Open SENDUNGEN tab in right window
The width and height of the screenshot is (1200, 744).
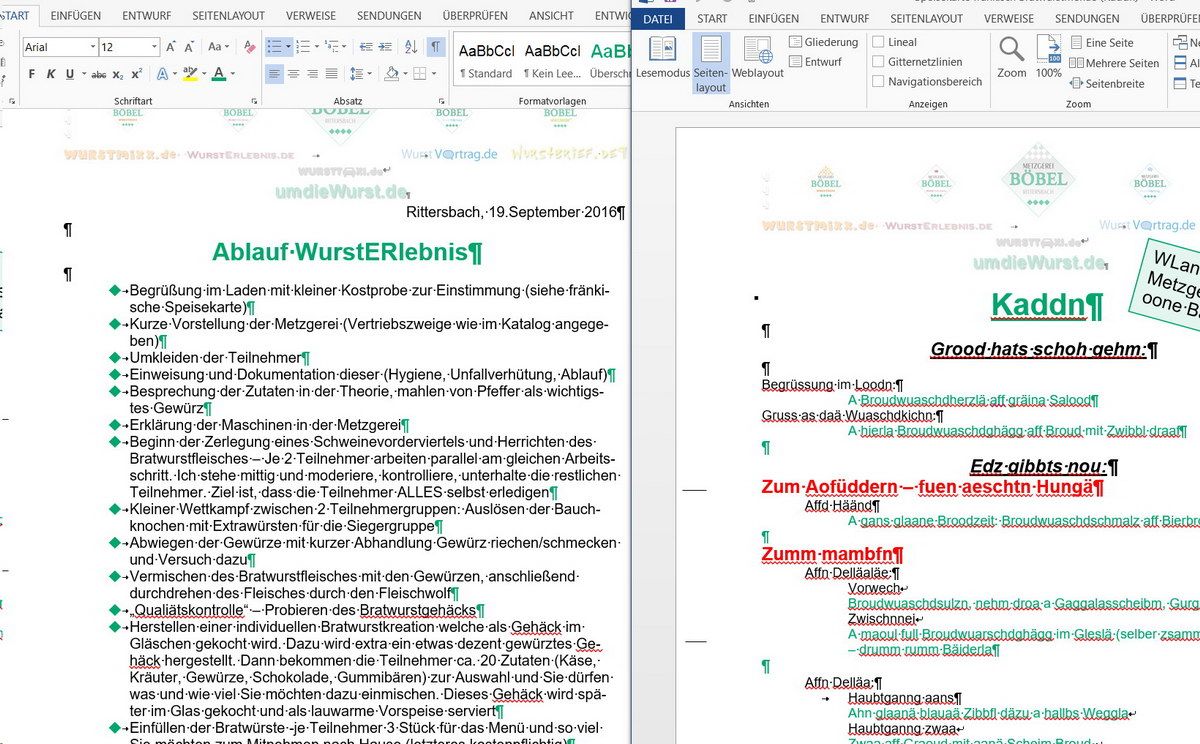point(1087,18)
